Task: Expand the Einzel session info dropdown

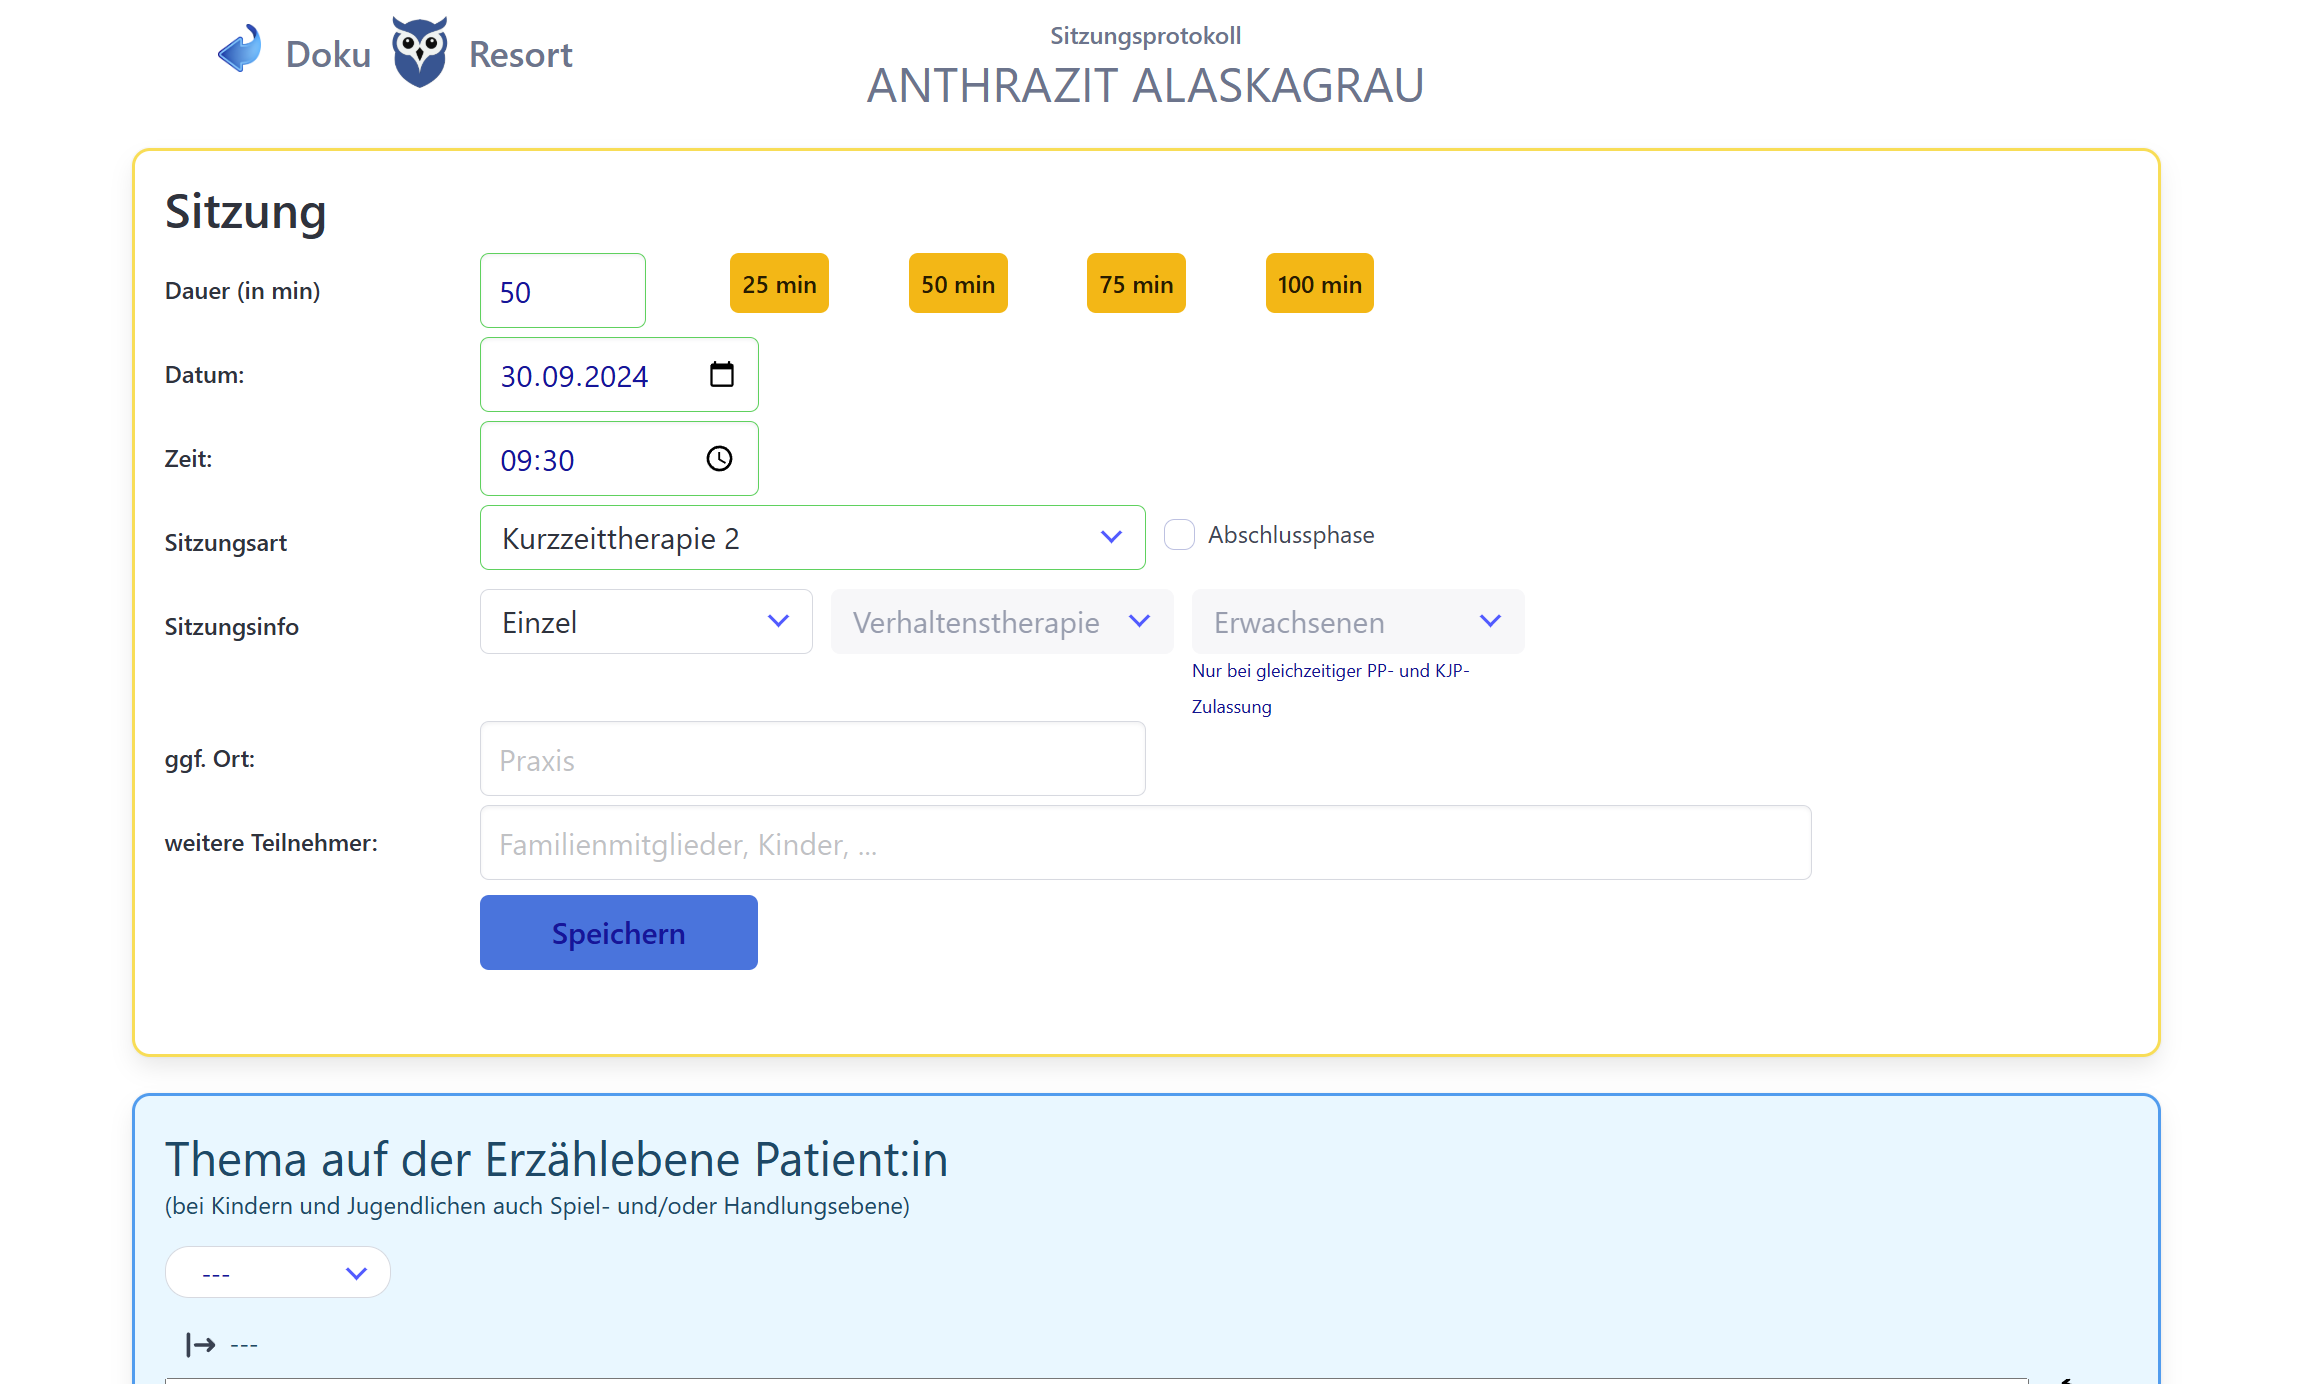Action: [x=646, y=622]
